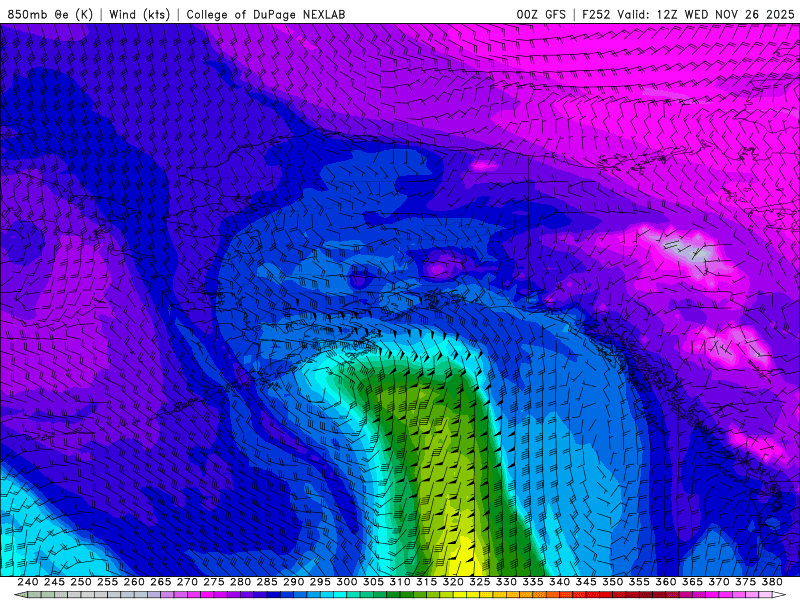Click the "12Z WED NOV 26 2025" valid time
The height and width of the screenshot is (600, 800).
pyautogui.click(x=725, y=14)
